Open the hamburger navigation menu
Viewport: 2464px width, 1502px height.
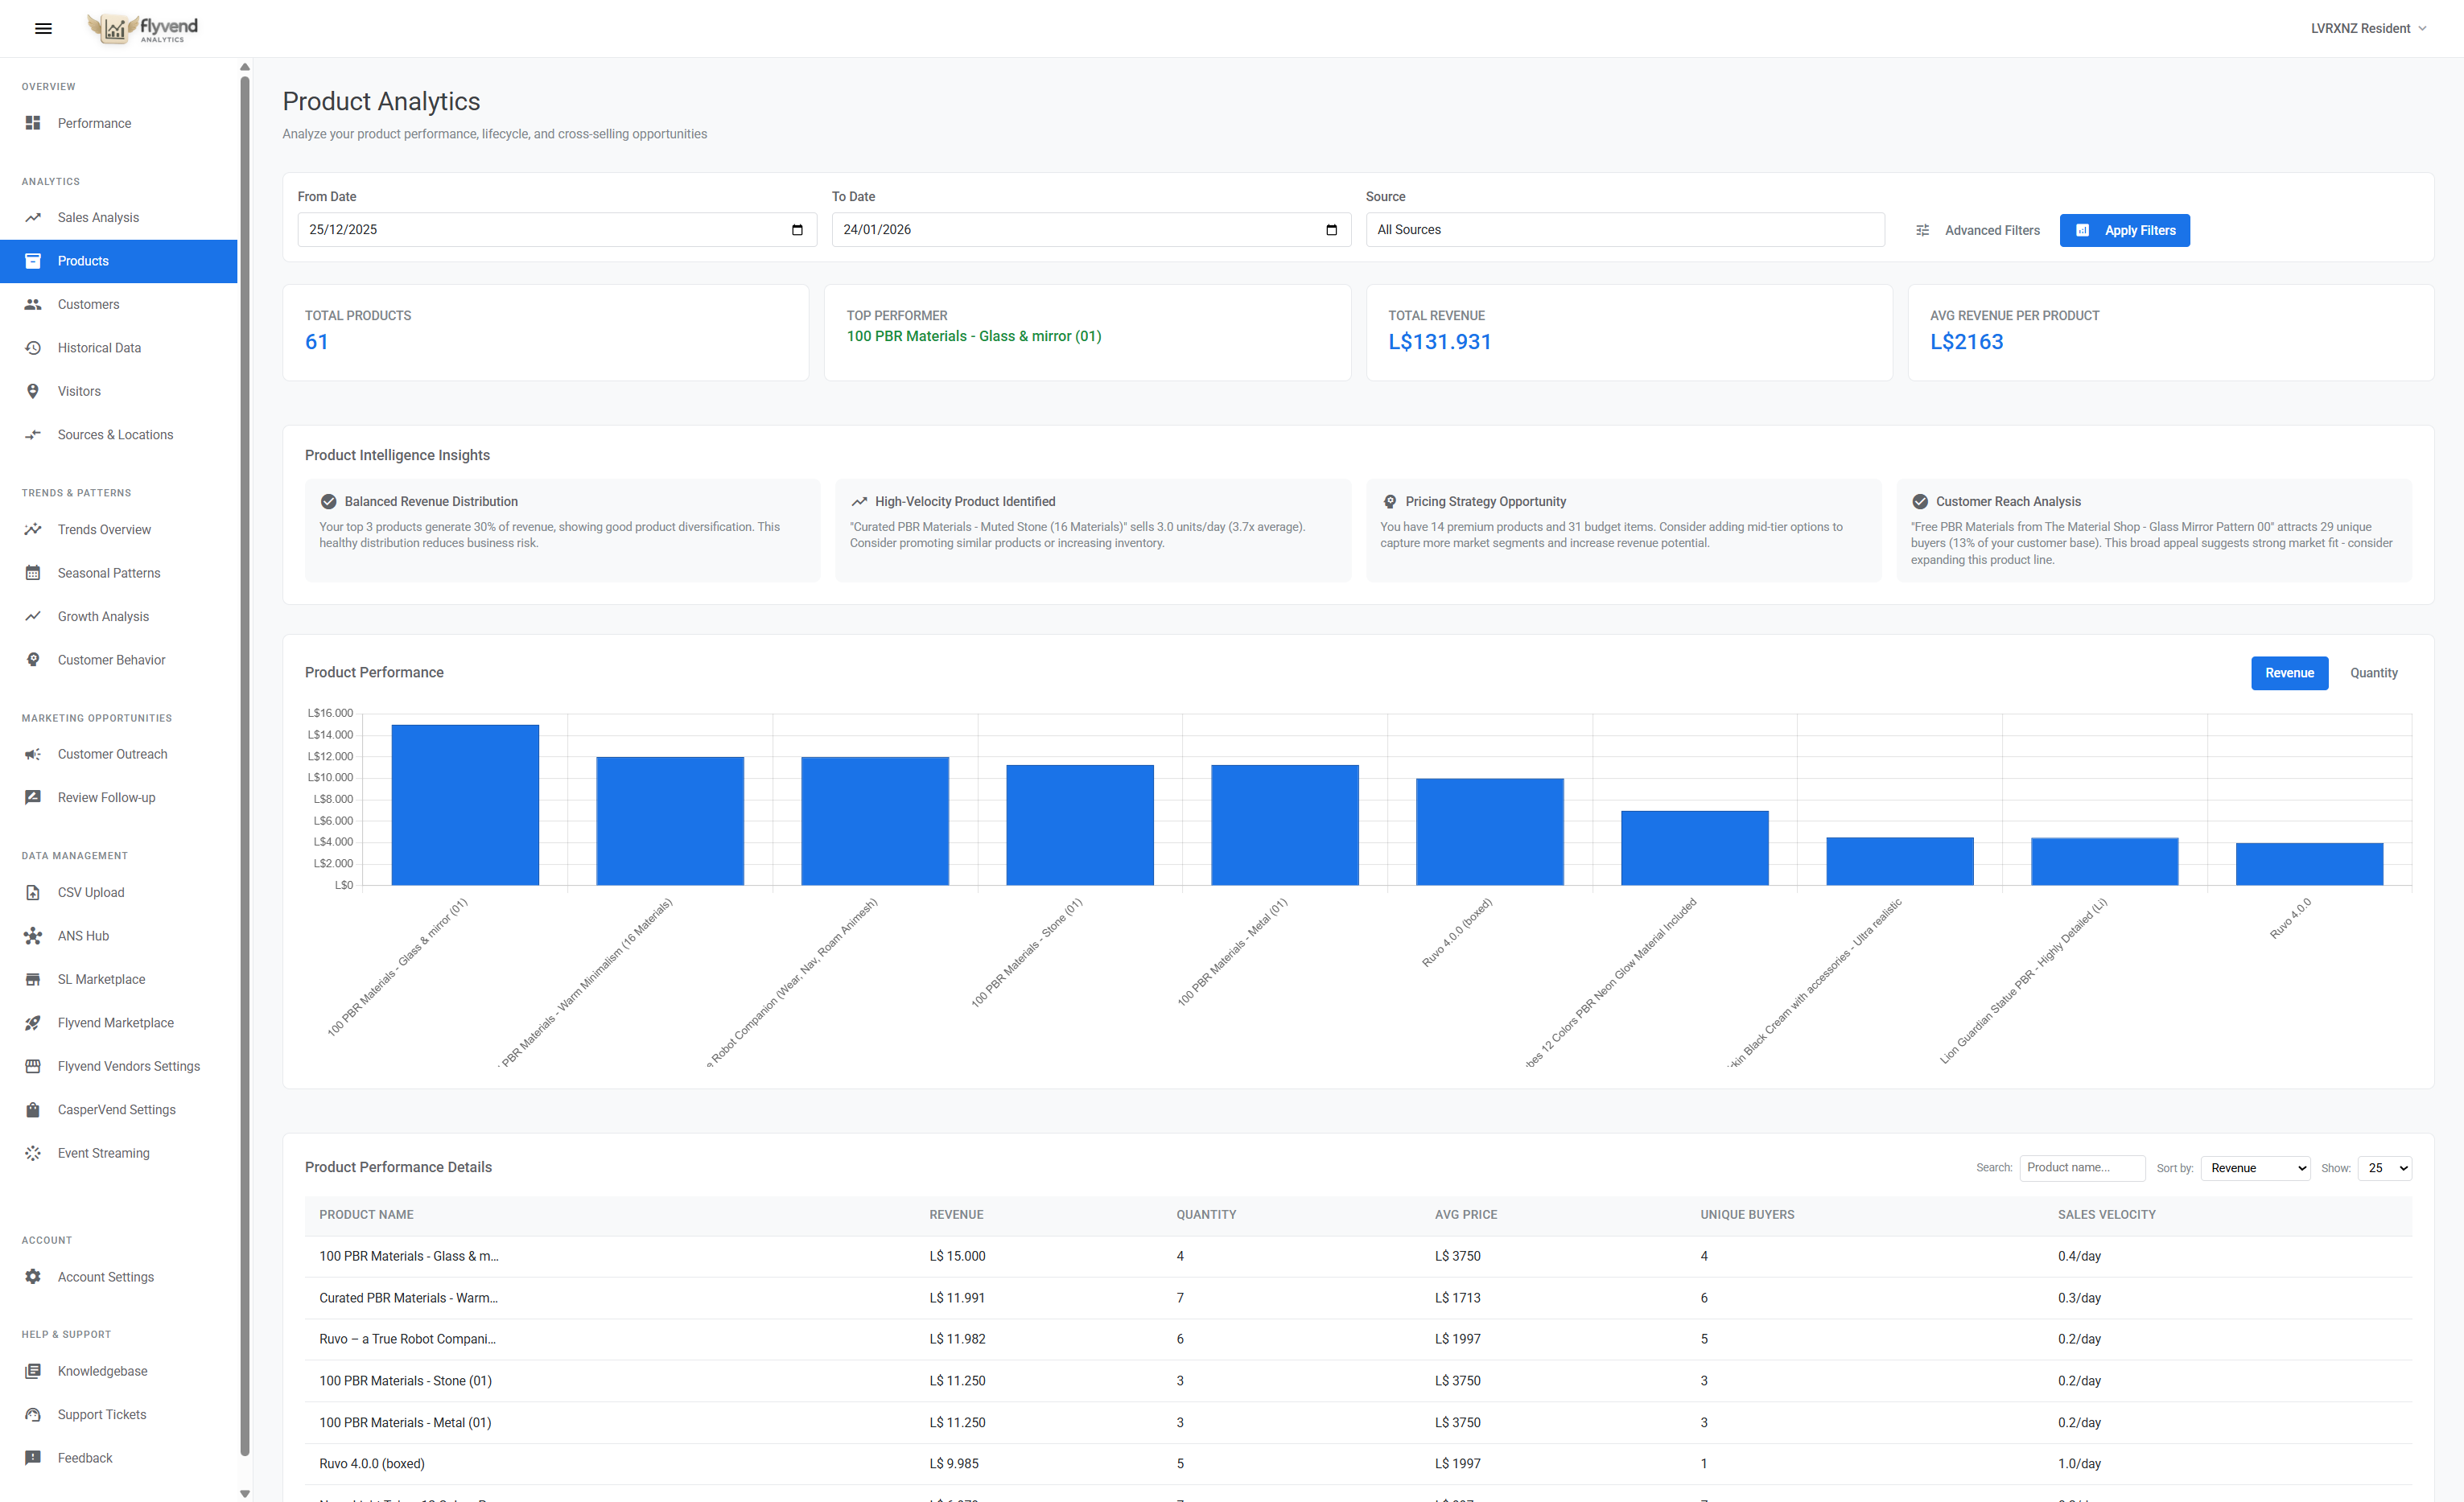click(x=43, y=28)
